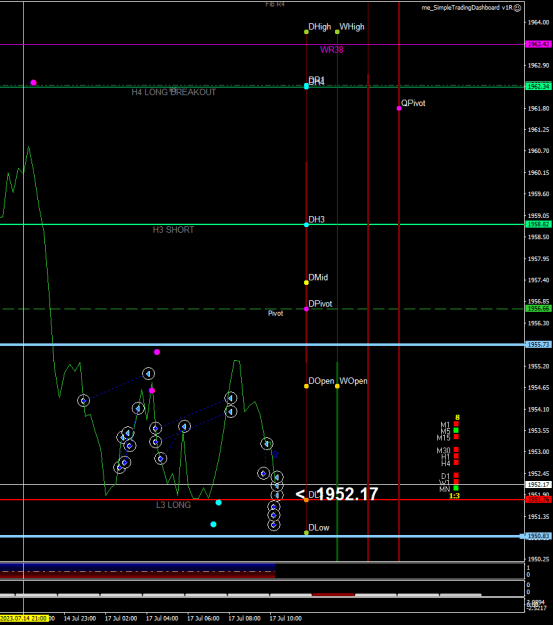Select the red 1951.76 price tag

tap(539, 499)
